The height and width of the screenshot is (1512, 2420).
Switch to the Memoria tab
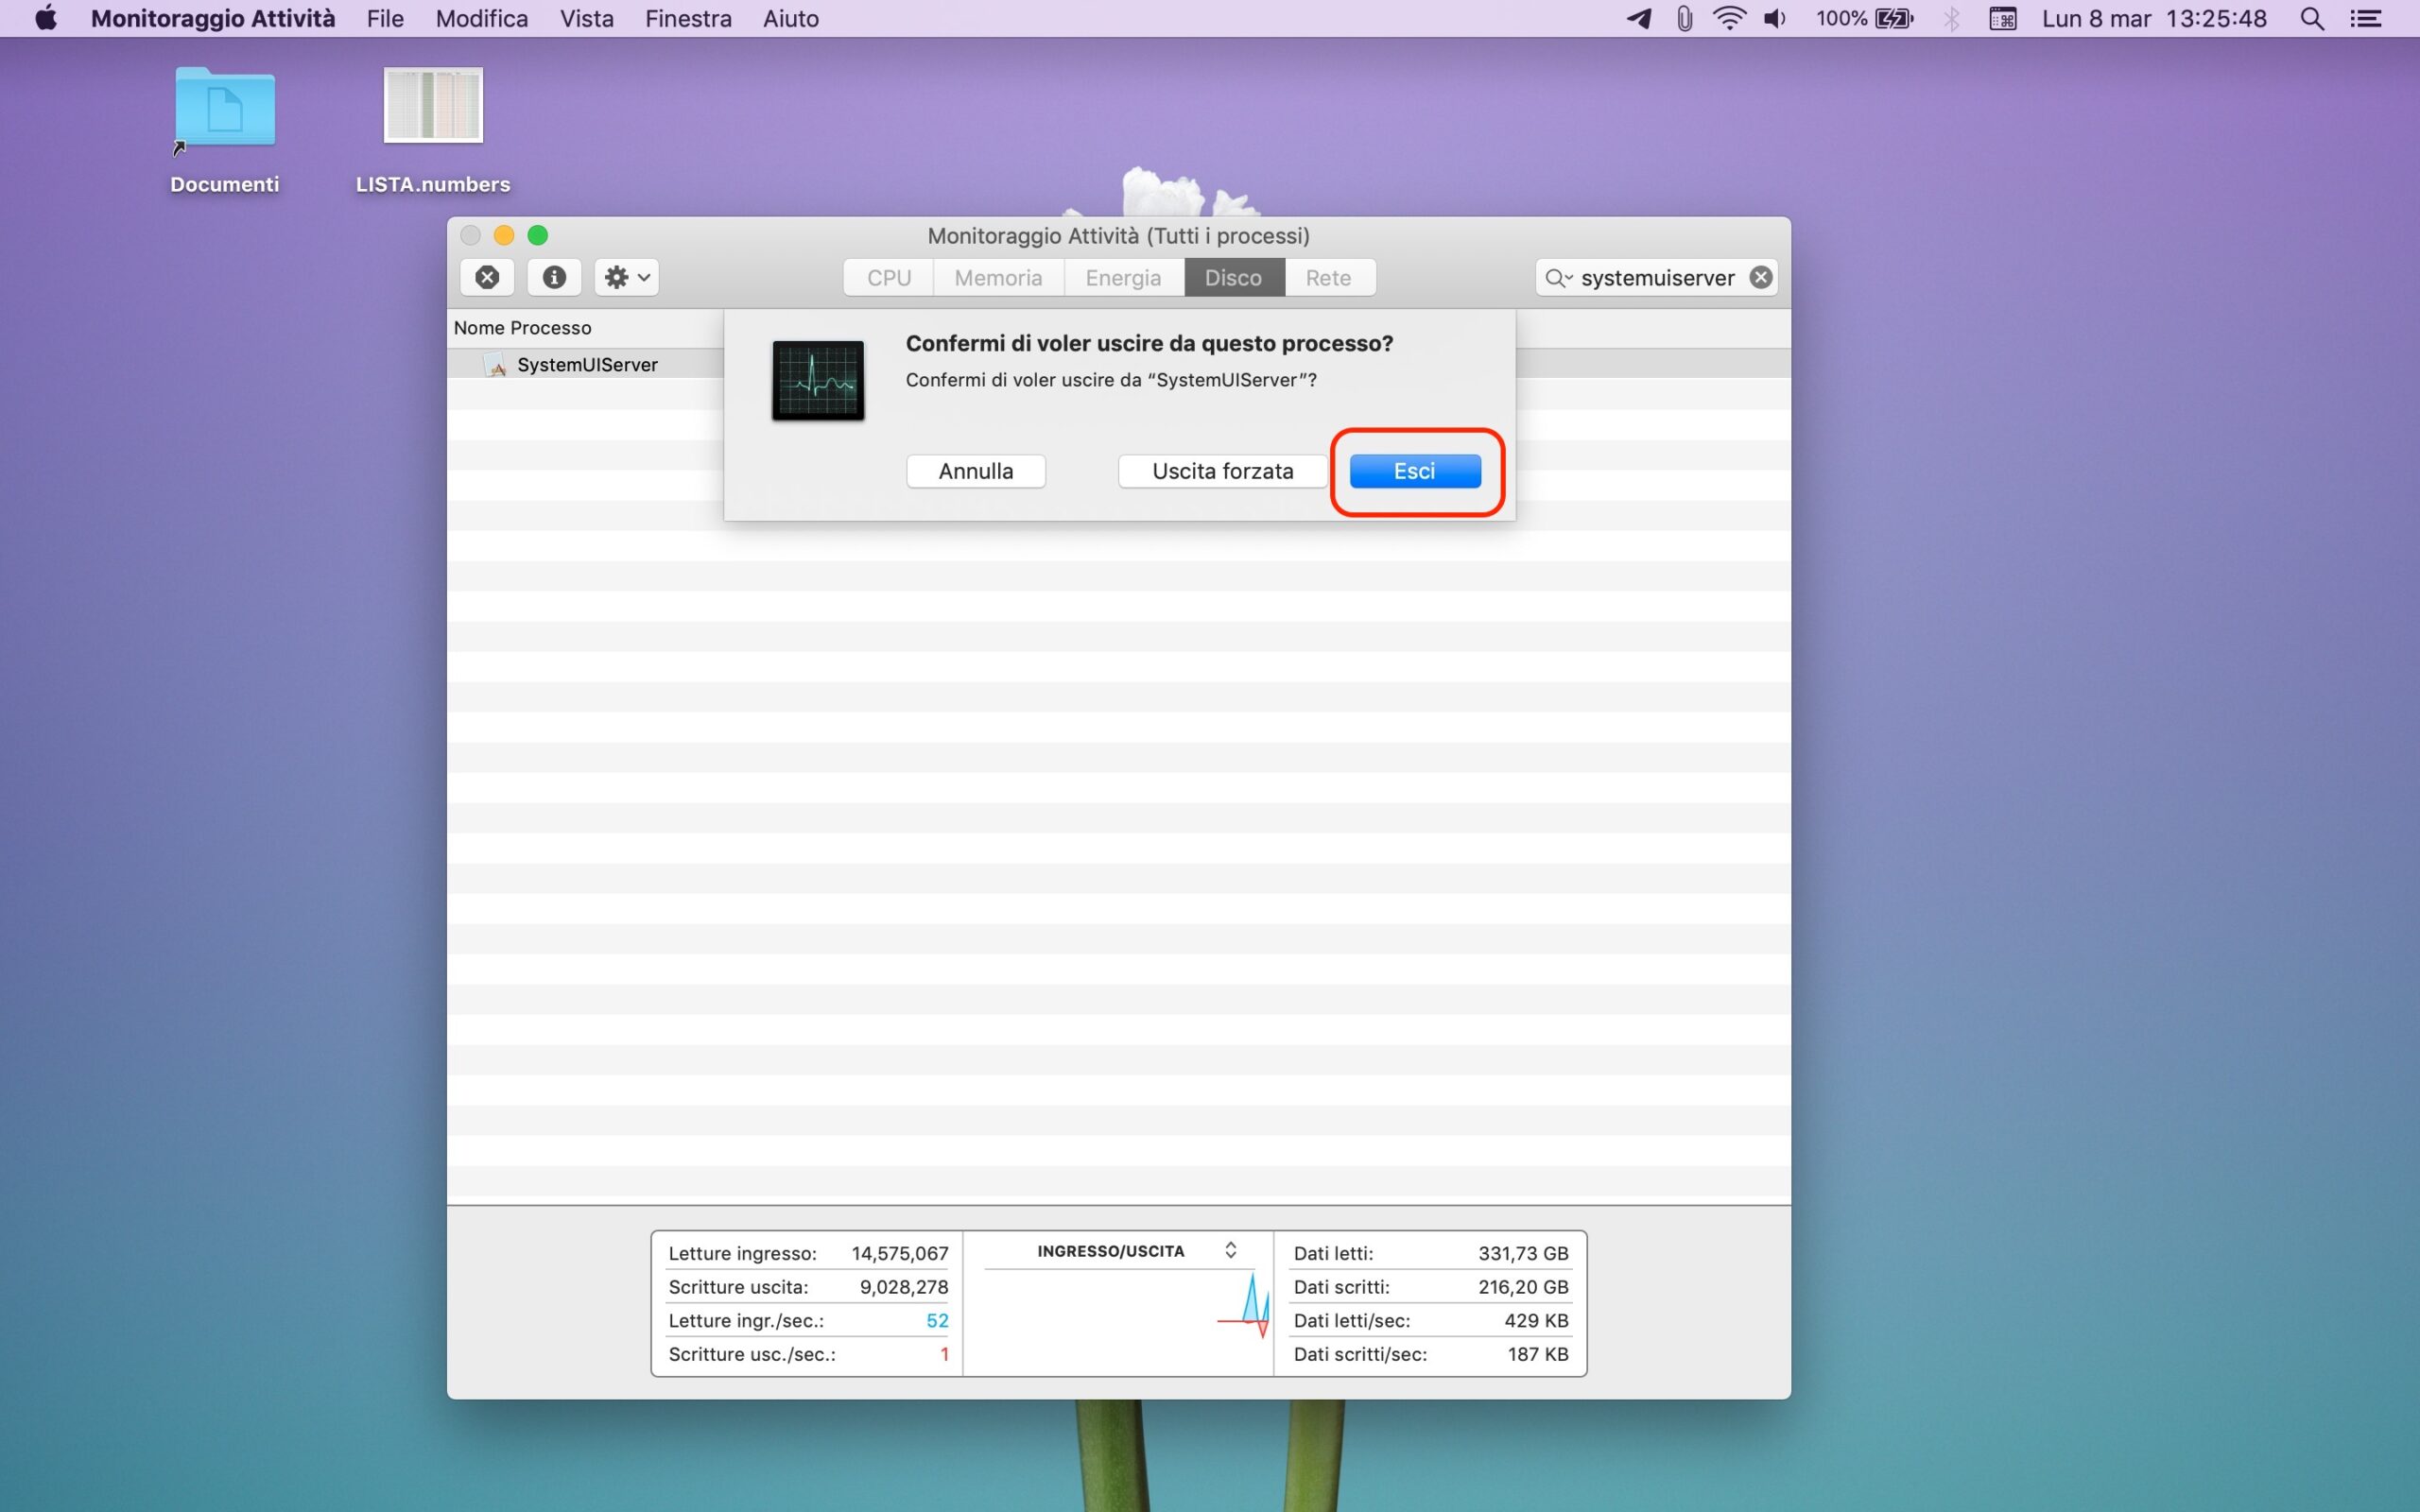[x=997, y=277]
